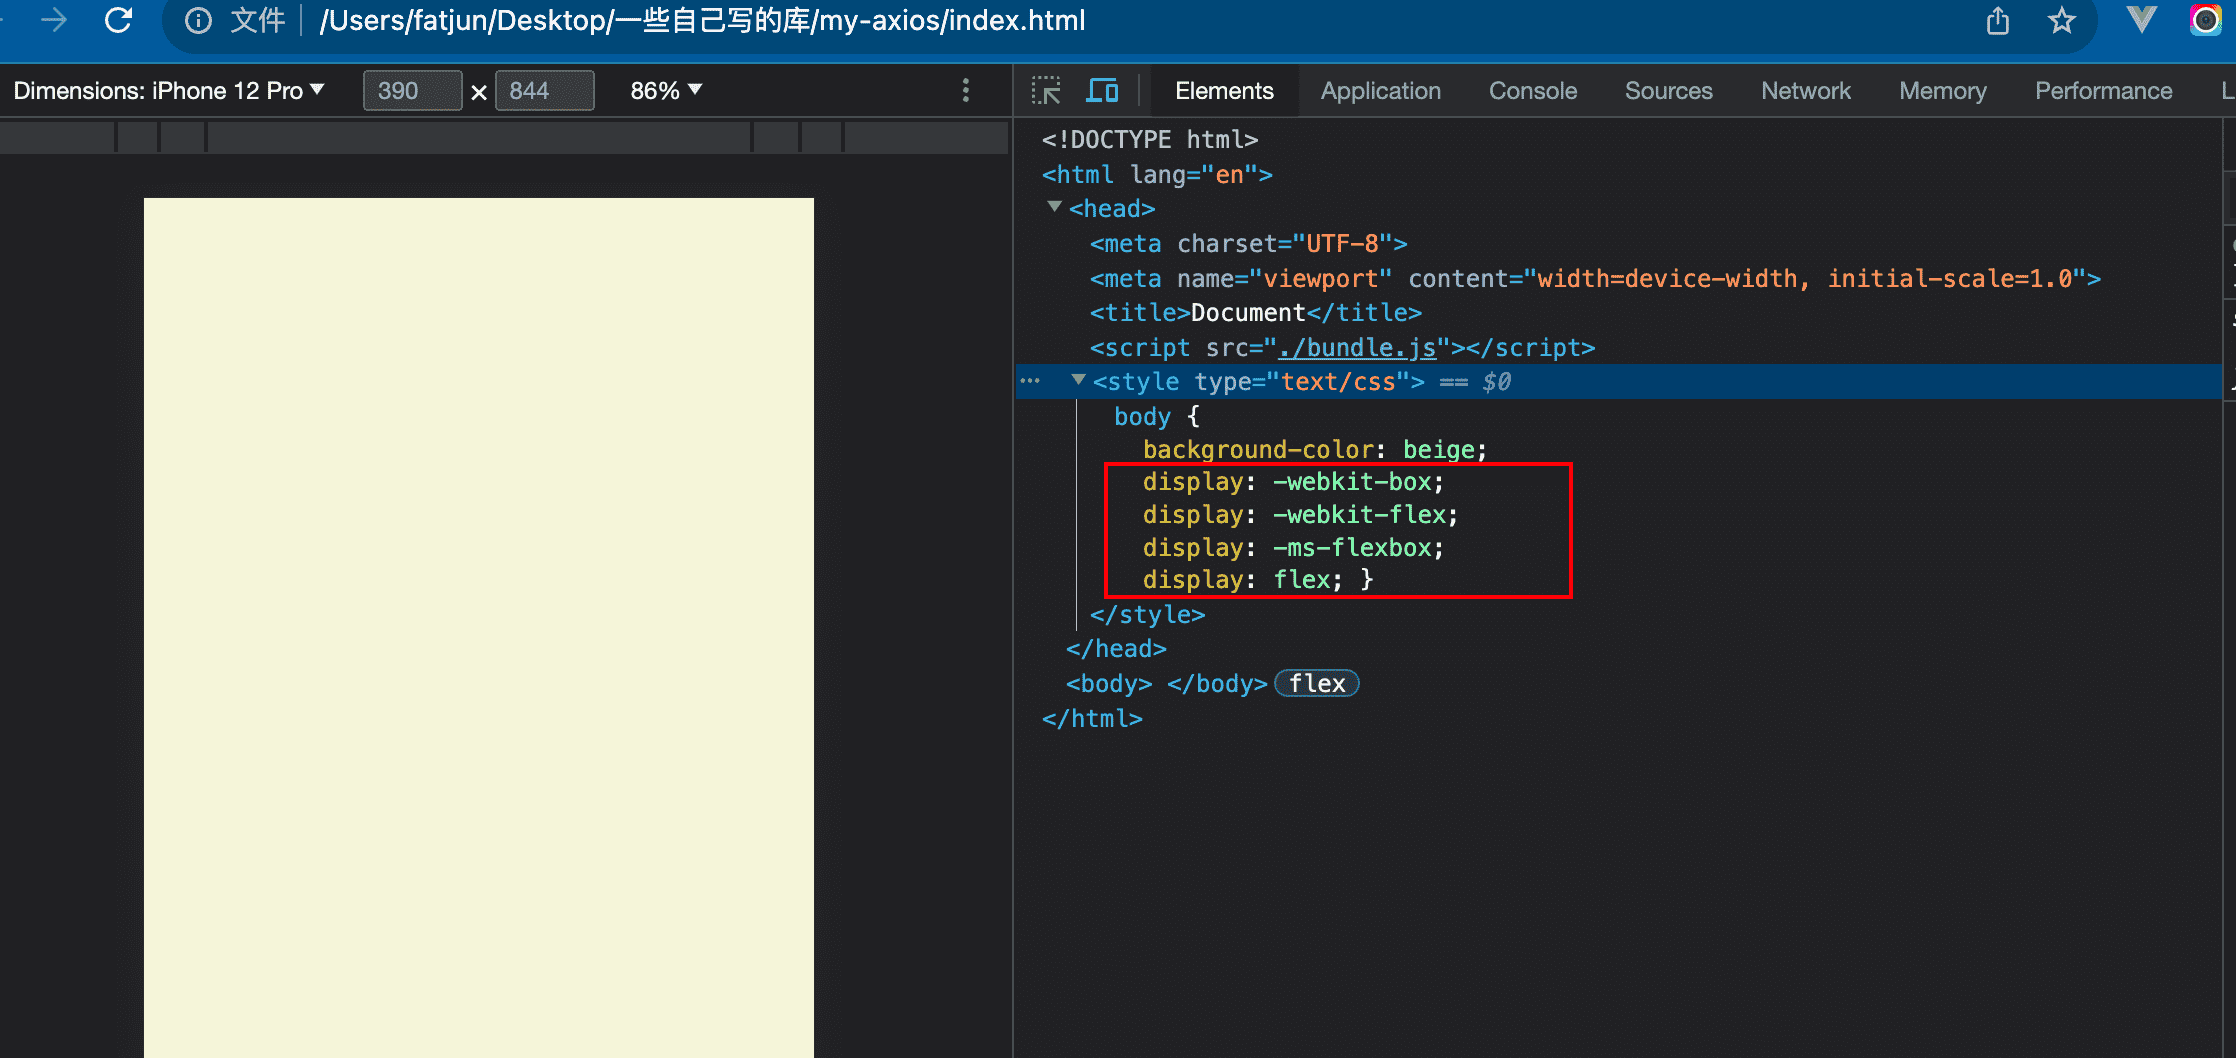Image resolution: width=2236 pixels, height=1058 pixels.
Task: Click the closing </style> tag
Action: click(x=1147, y=614)
